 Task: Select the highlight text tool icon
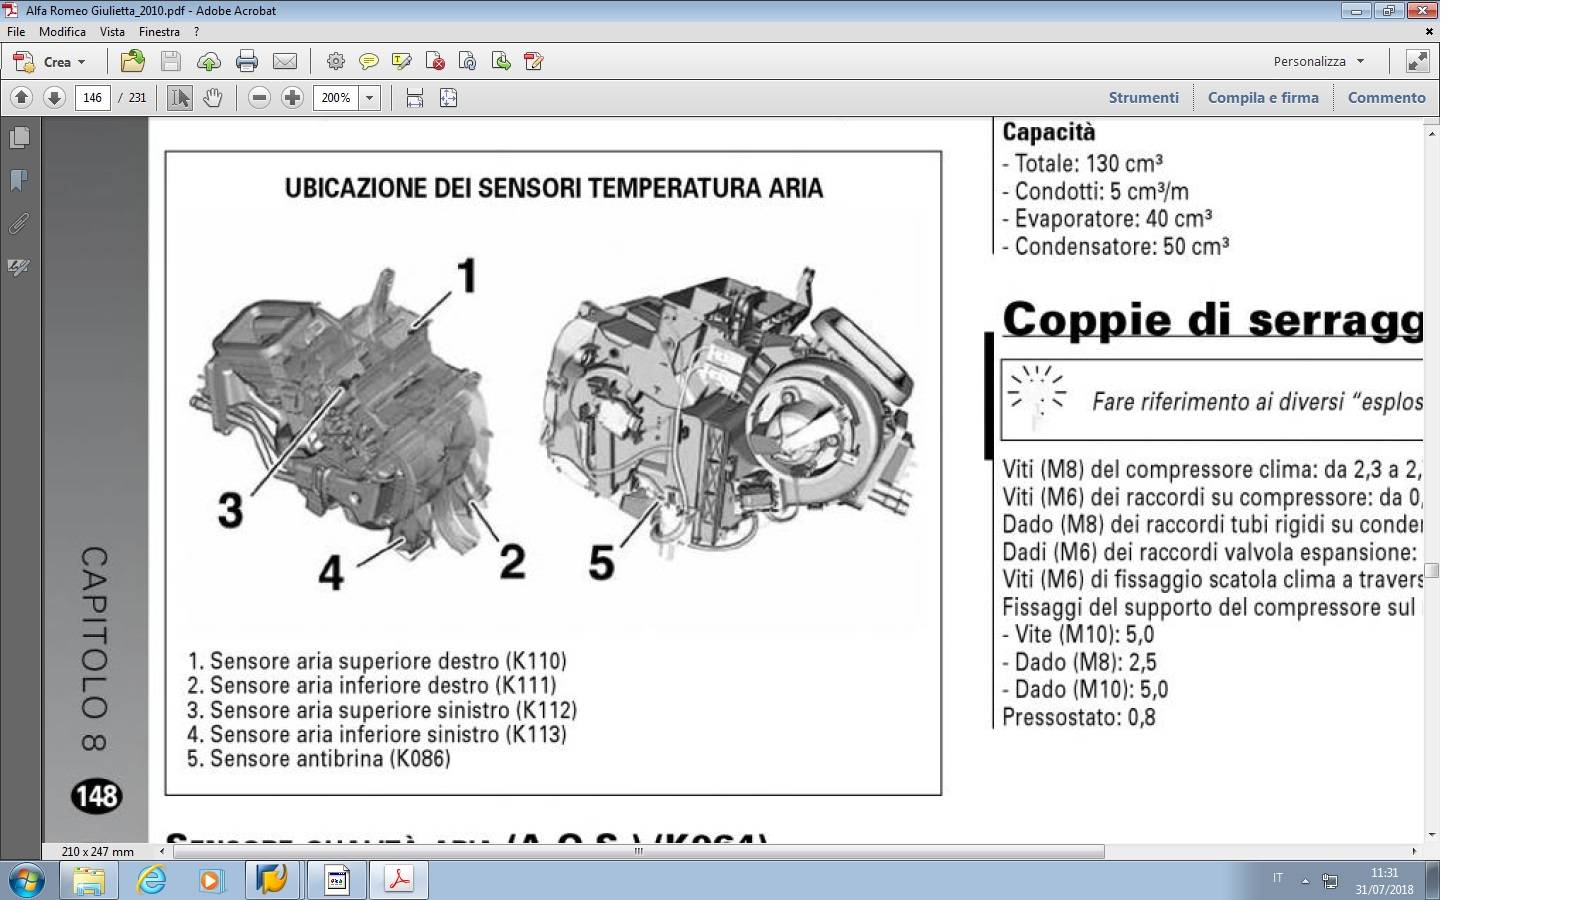pyautogui.click(x=402, y=62)
